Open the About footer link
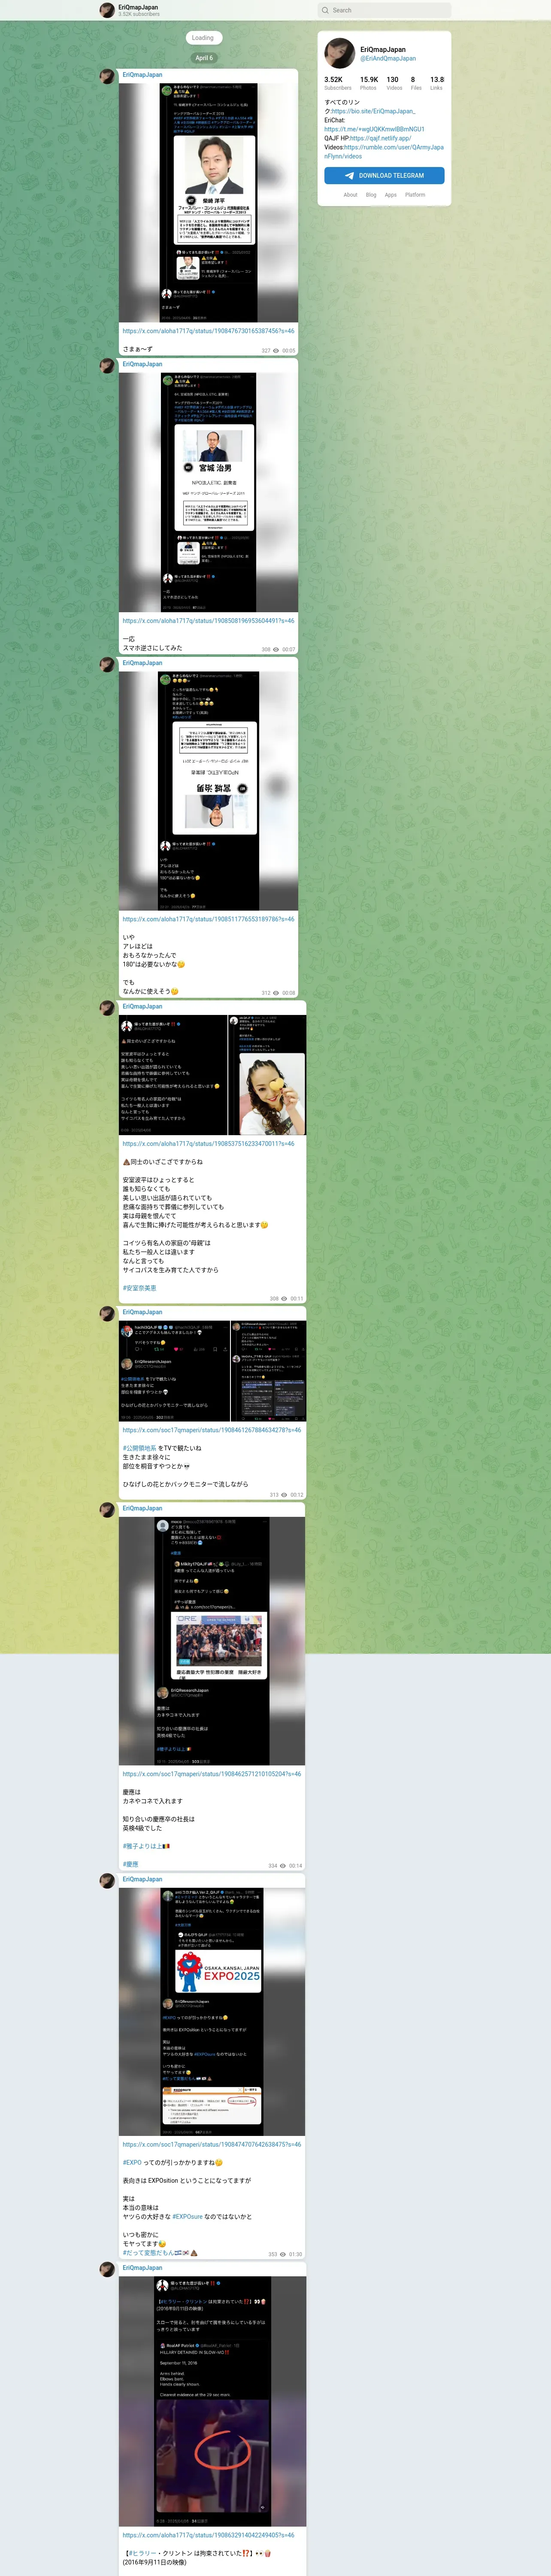Viewport: 551px width, 2576px height. click(x=350, y=195)
